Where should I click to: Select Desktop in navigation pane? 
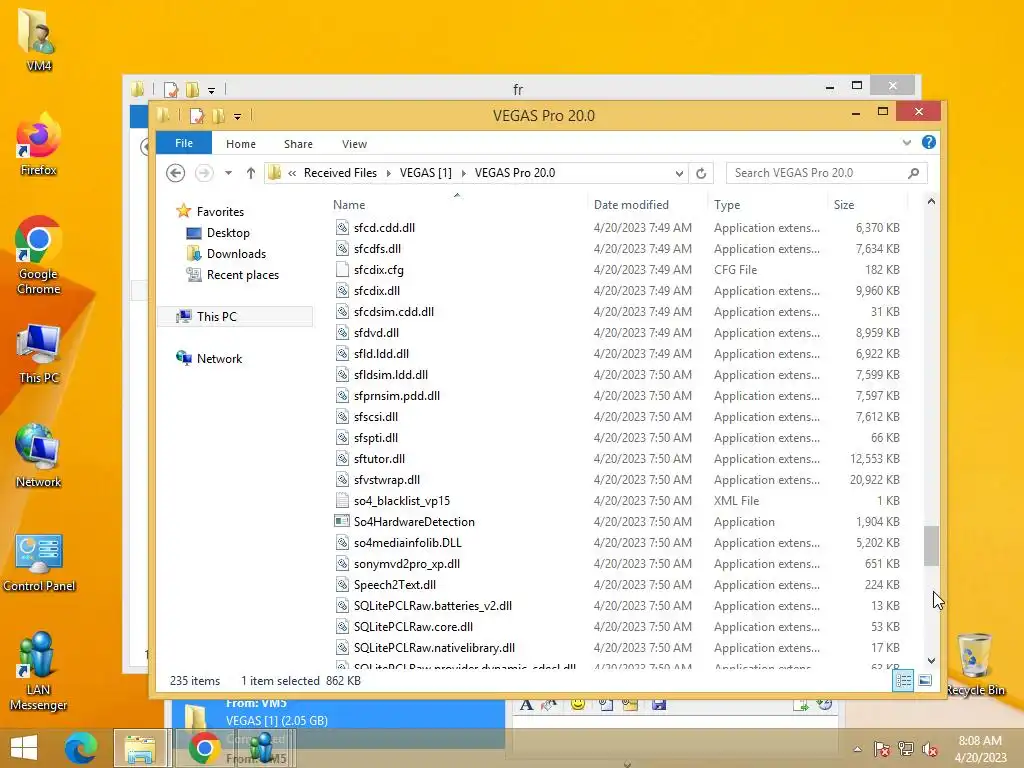(228, 232)
